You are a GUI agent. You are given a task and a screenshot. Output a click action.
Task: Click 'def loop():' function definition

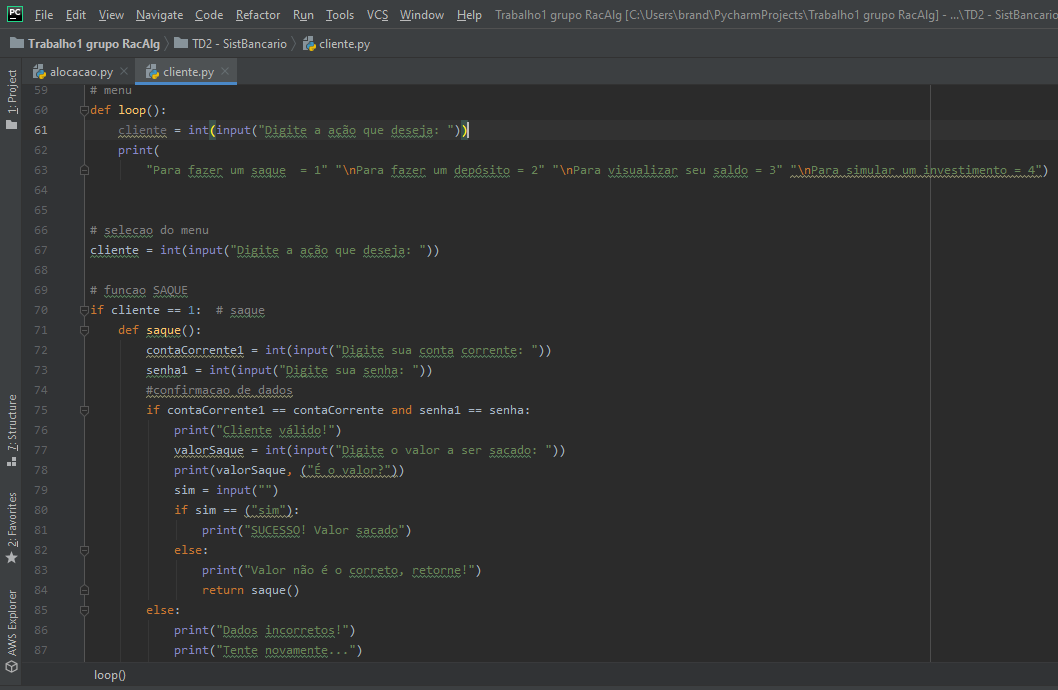tap(128, 110)
